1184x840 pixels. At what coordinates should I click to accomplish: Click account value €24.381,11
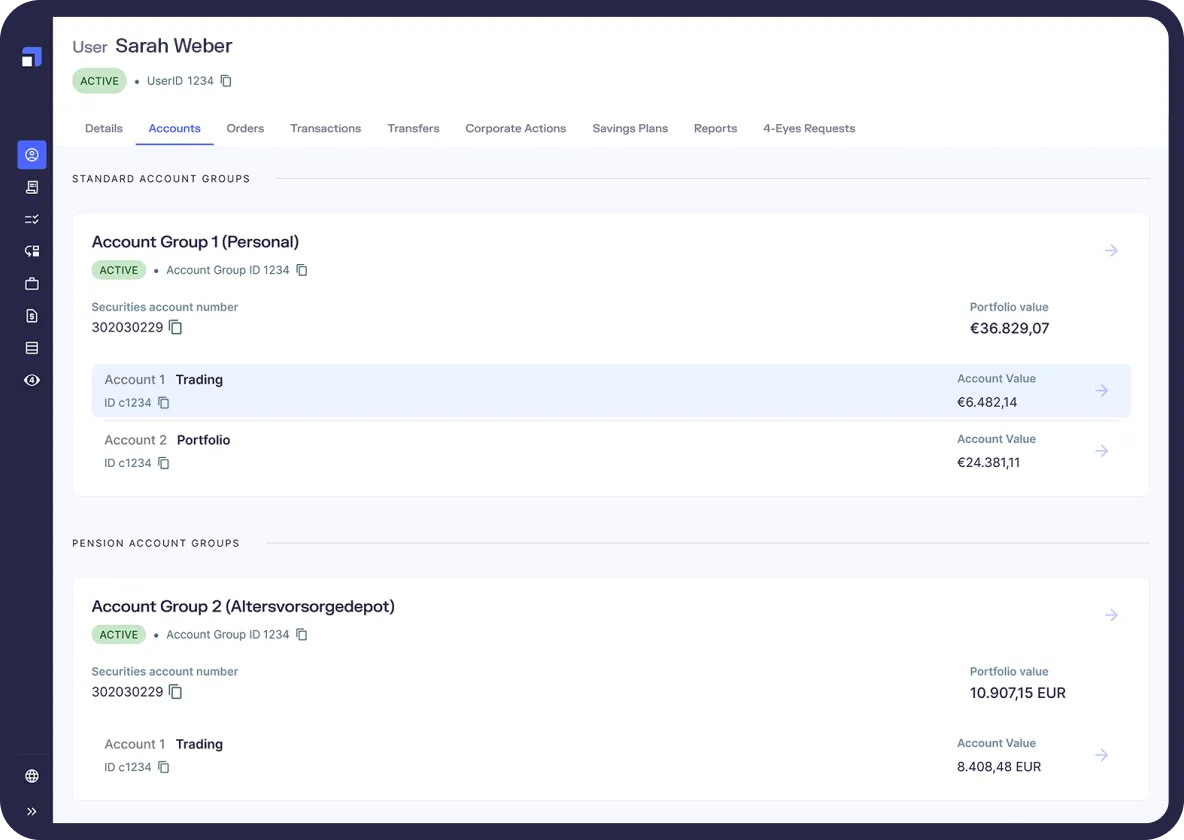(988, 462)
